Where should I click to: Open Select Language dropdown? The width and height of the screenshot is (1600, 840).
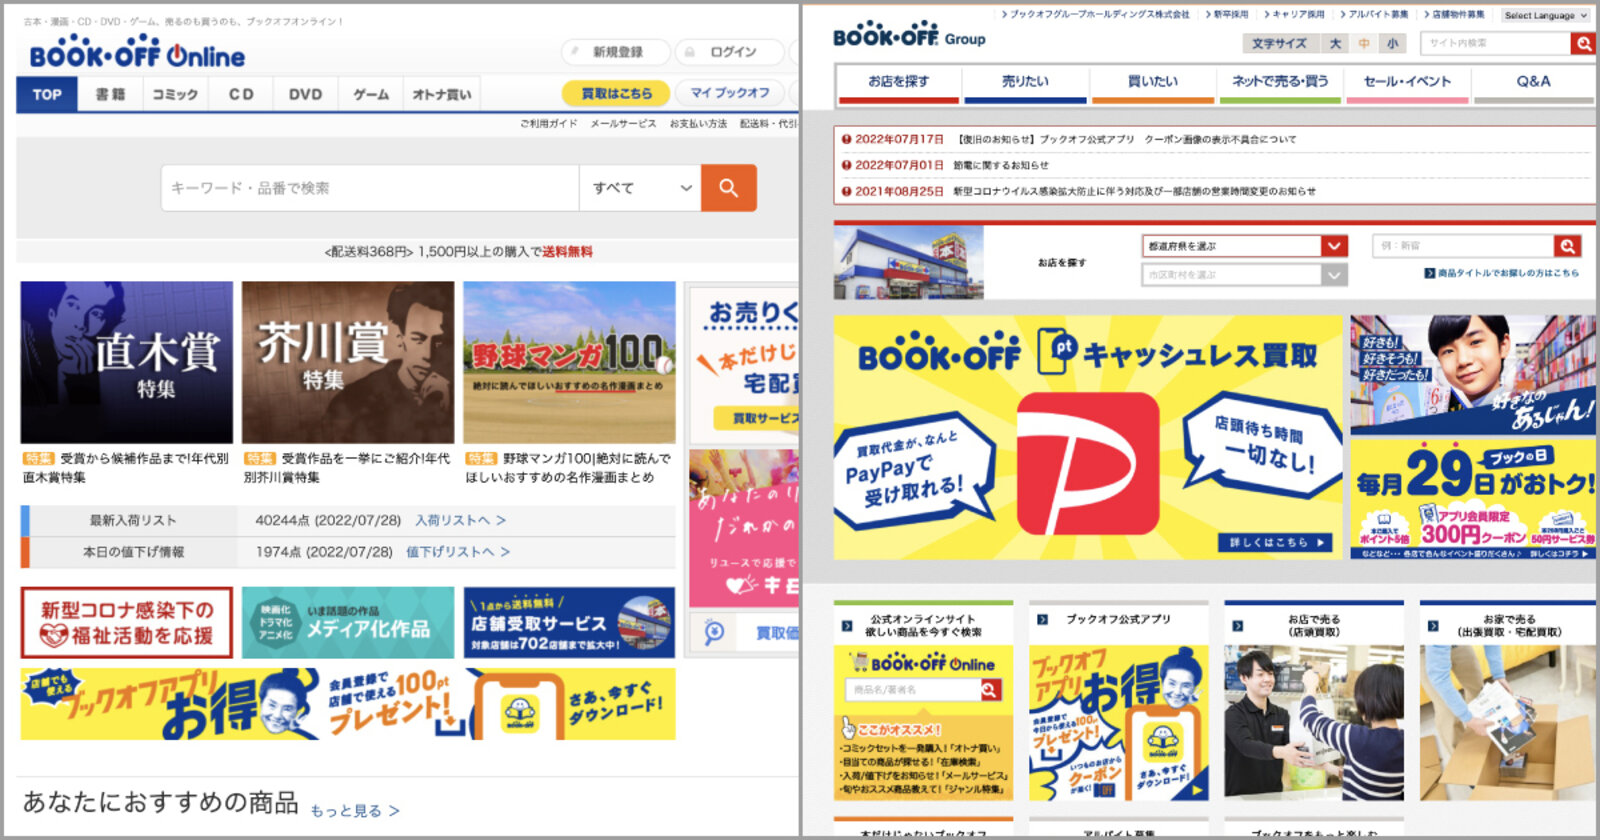click(x=1546, y=15)
